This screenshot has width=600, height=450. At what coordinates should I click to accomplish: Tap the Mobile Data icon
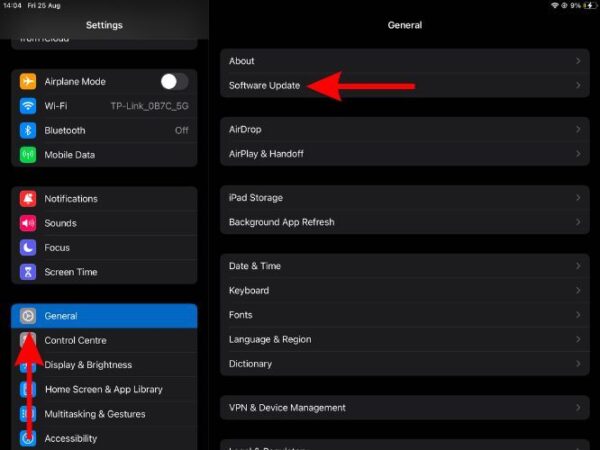point(28,155)
